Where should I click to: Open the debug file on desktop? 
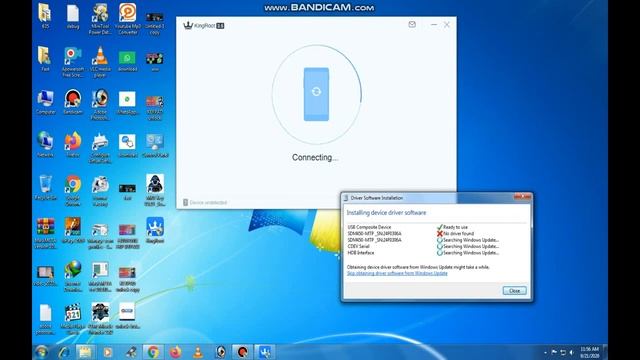(x=73, y=17)
